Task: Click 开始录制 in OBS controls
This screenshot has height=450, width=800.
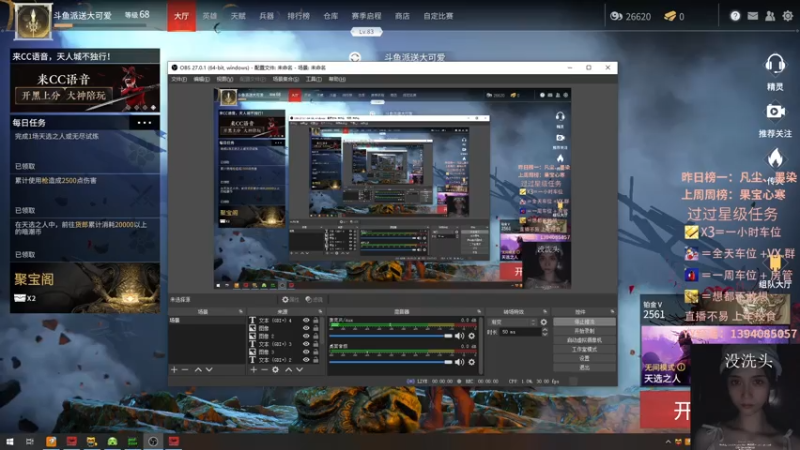Action: tap(584, 331)
